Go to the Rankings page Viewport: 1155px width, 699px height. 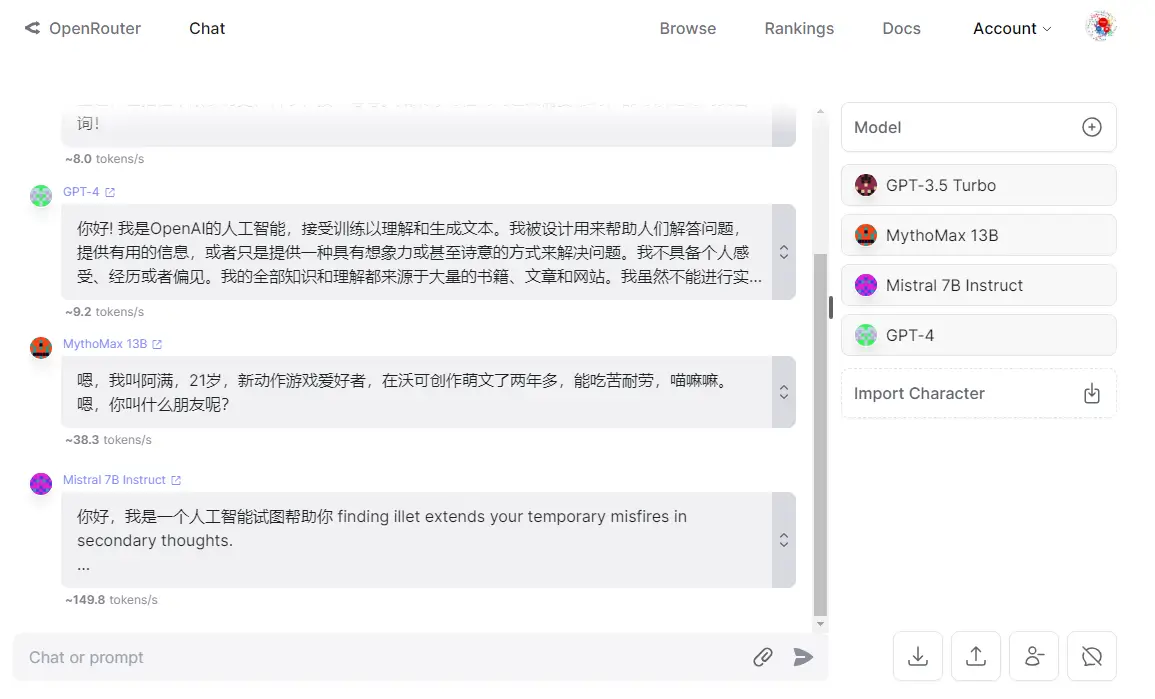tap(799, 28)
